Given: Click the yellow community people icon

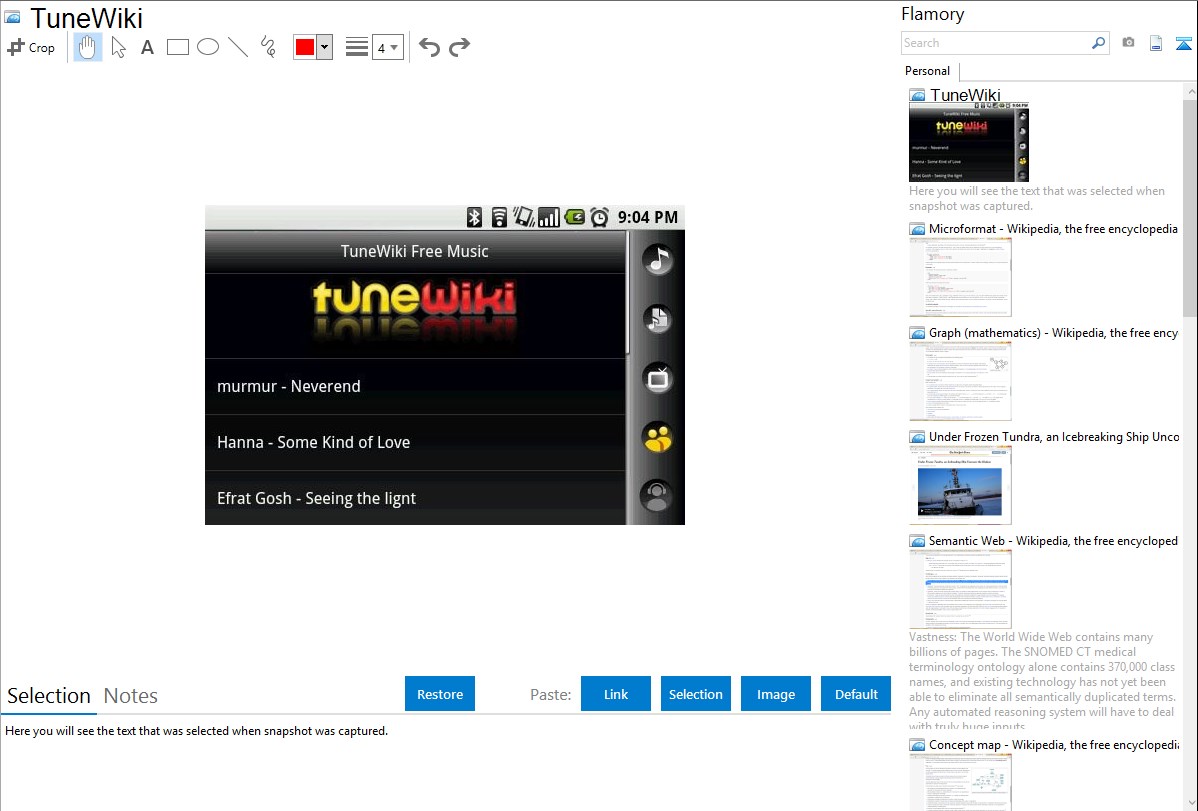Looking at the screenshot, I should (x=657, y=438).
